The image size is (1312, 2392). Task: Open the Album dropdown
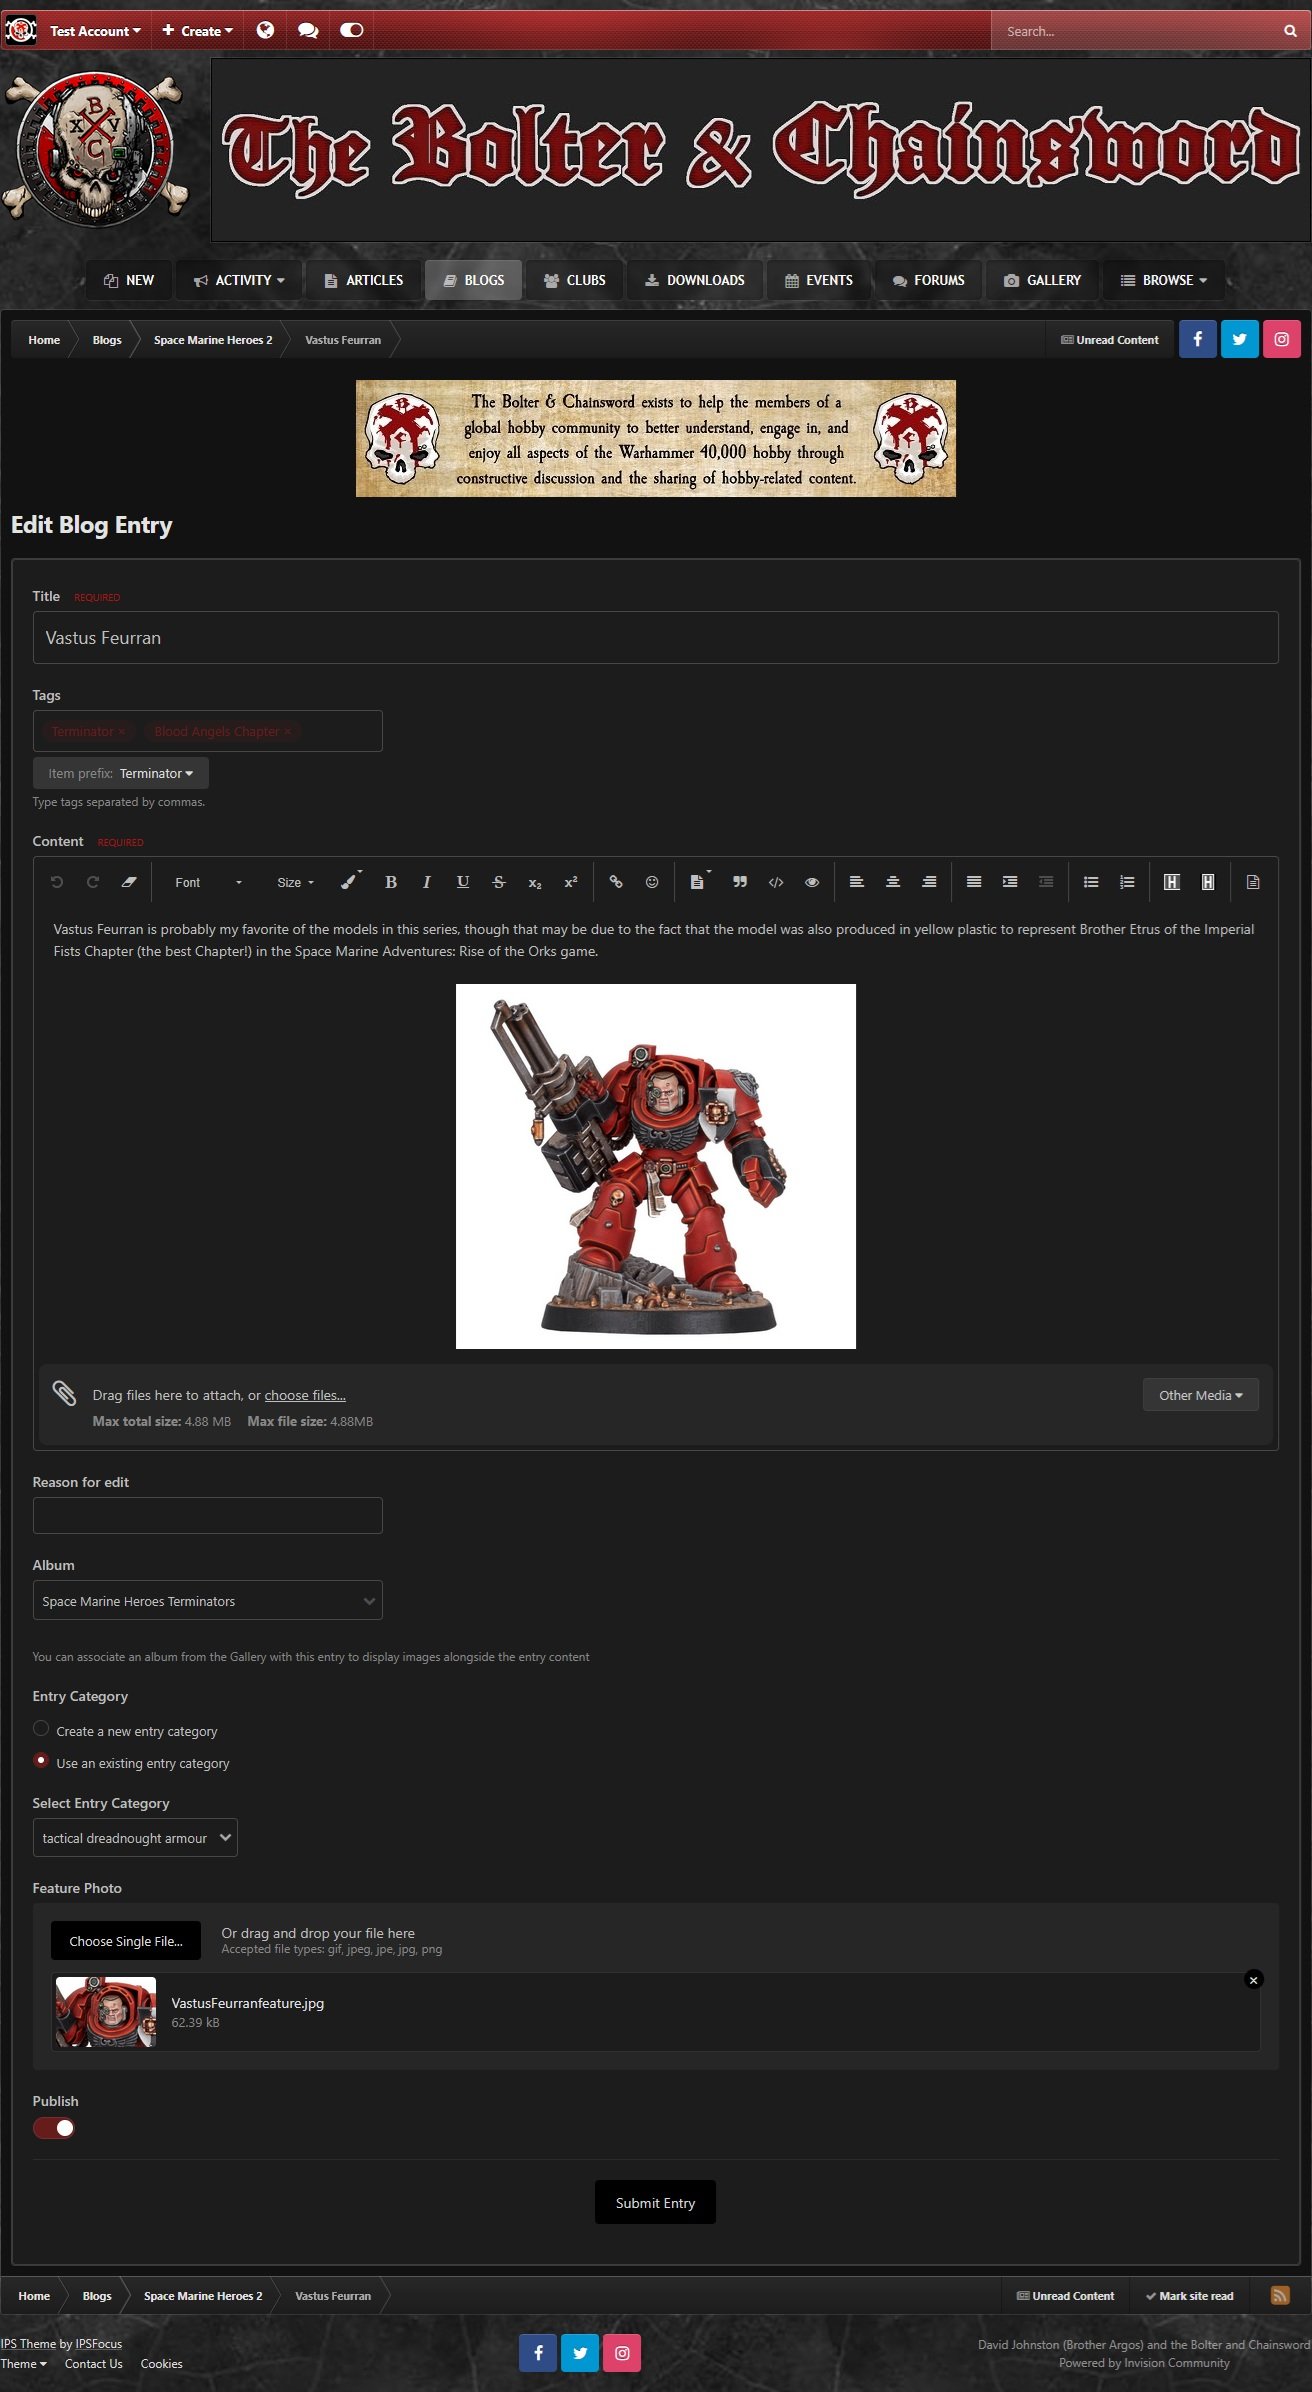coord(207,1601)
